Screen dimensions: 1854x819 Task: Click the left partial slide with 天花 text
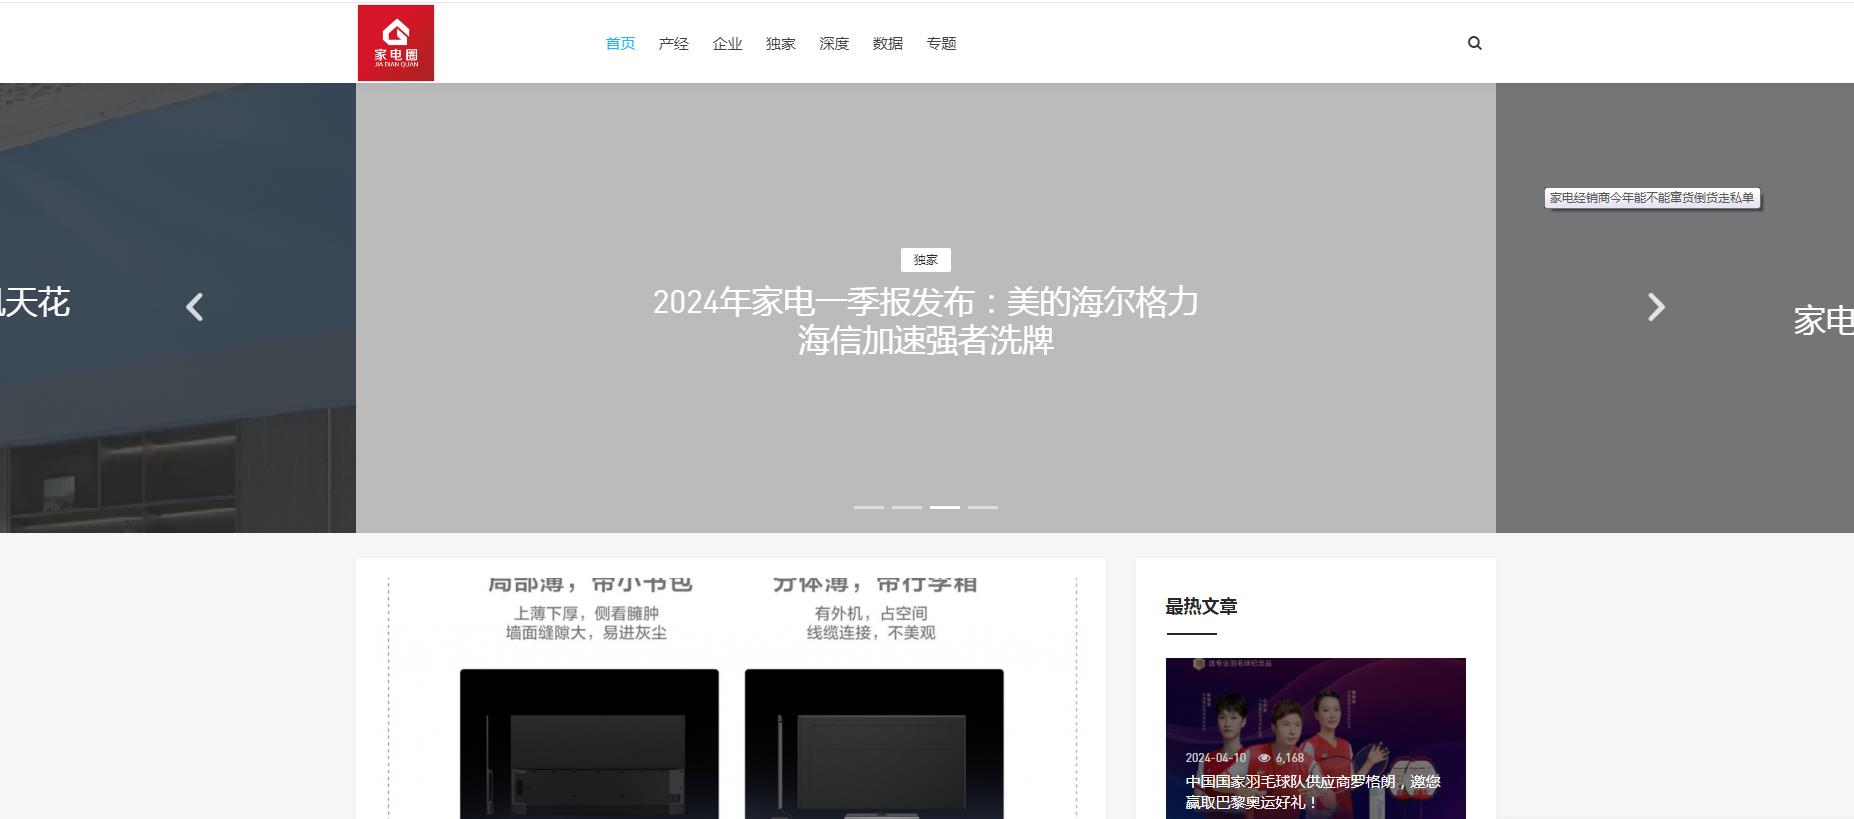pyautogui.click(x=35, y=302)
